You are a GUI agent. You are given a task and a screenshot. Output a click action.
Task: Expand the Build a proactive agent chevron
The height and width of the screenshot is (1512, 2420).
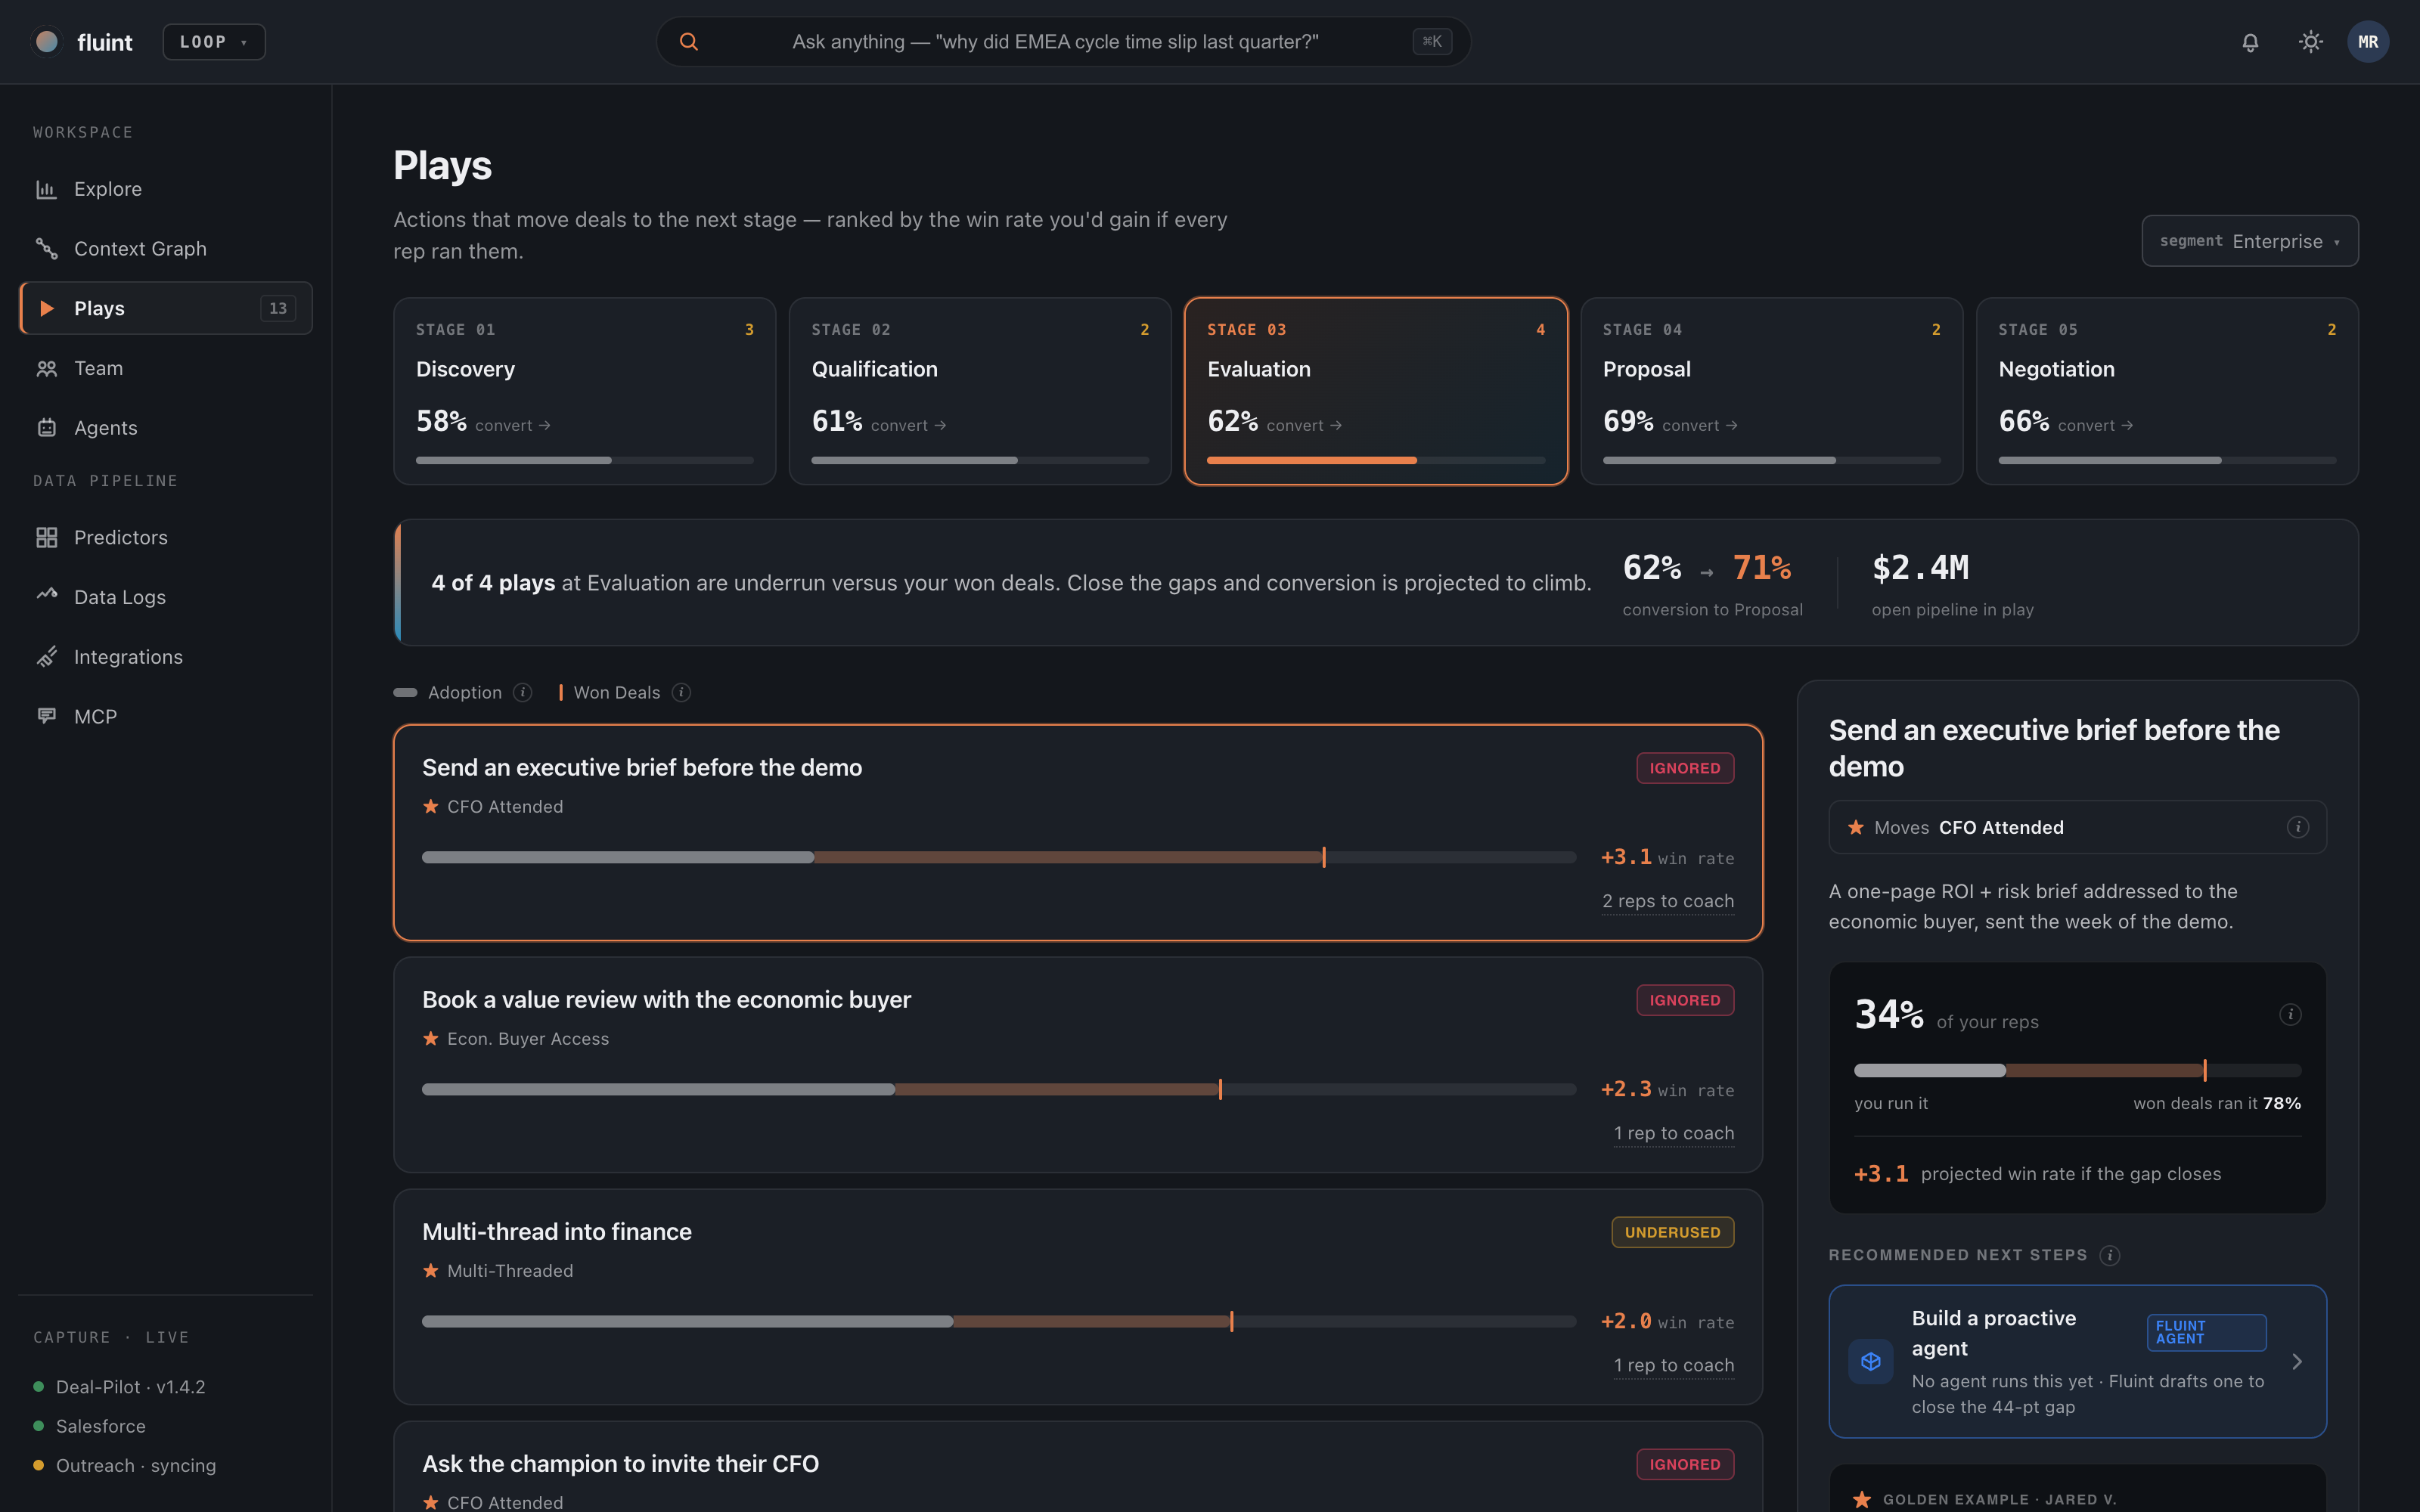(2297, 1361)
